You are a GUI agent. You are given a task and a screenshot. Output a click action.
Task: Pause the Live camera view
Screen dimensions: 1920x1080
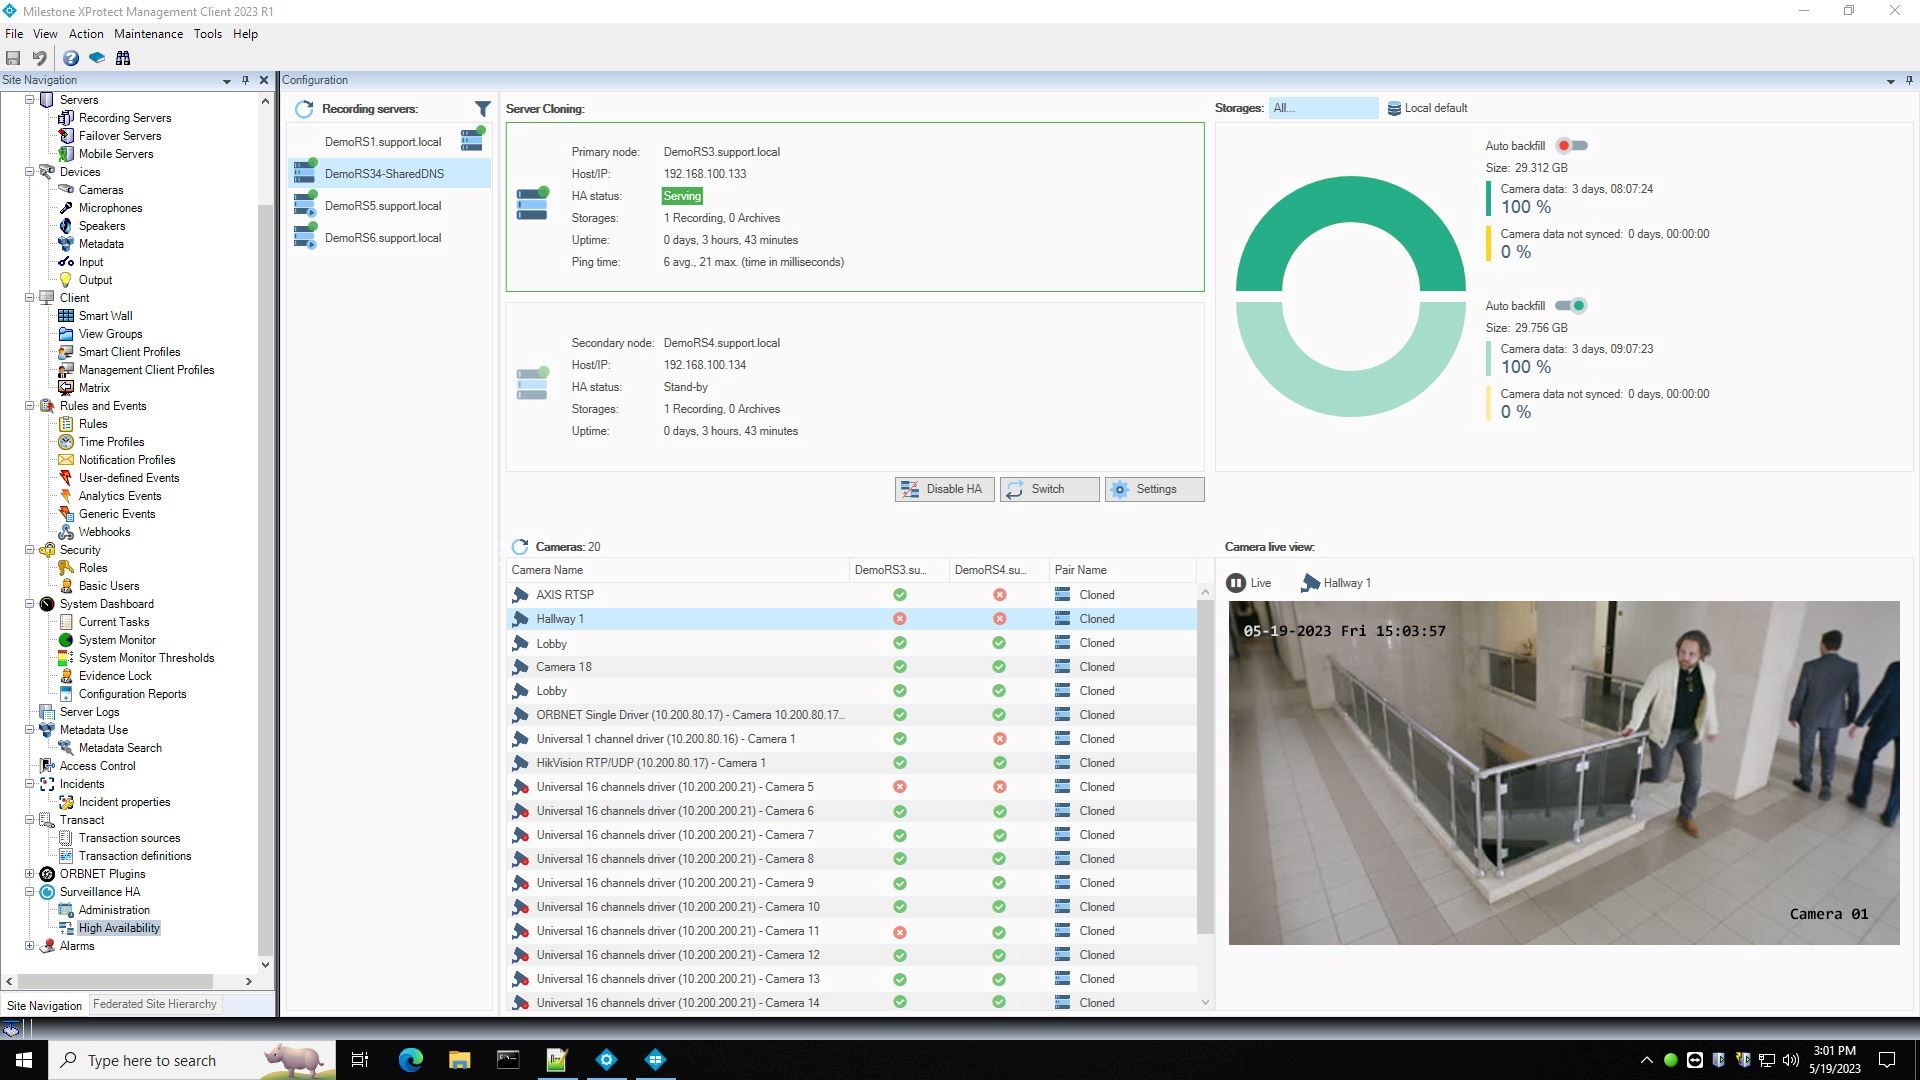tap(1236, 583)
